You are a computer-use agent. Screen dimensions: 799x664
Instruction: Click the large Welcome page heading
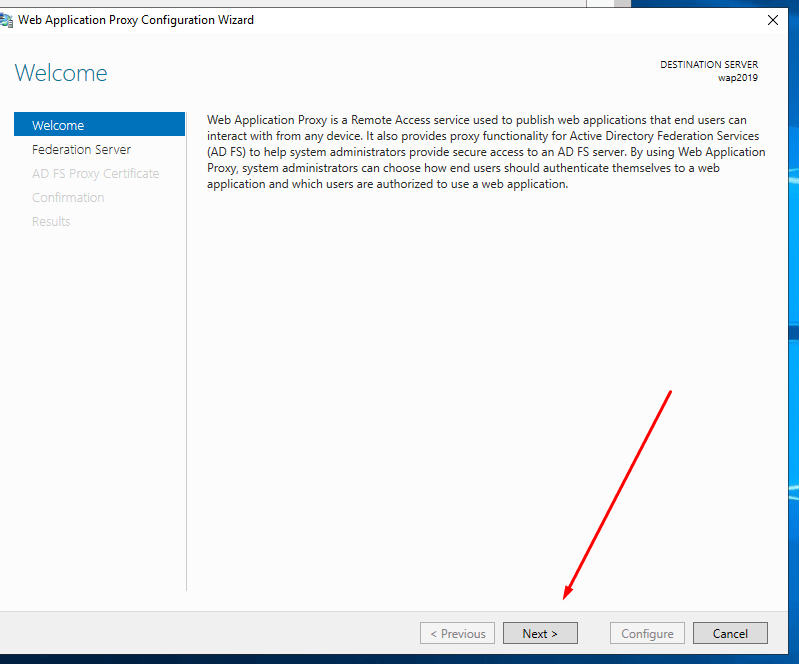point(61,73)
